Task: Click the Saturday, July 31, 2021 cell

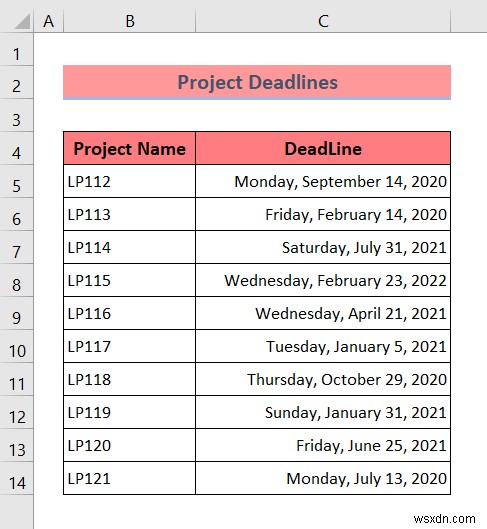Action: tap(323, 247)
